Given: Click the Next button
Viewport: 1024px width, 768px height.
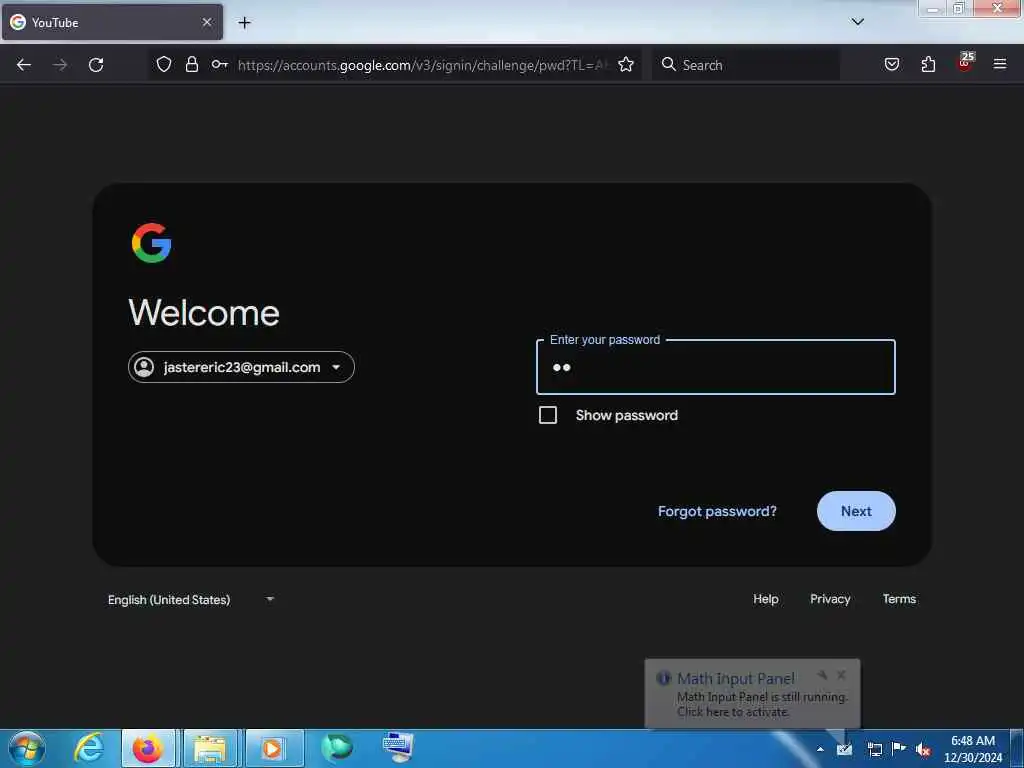Looking at the screenshot, I should tap(856, 511).
